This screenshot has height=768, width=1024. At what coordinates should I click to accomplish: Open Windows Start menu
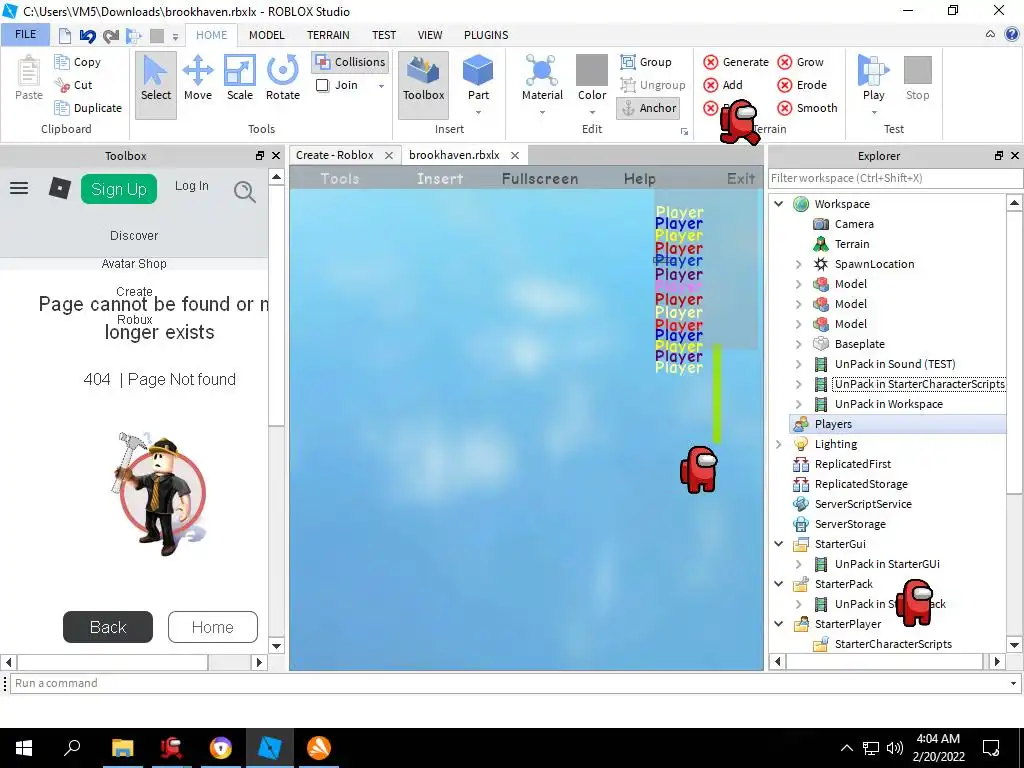pos(24,748)
